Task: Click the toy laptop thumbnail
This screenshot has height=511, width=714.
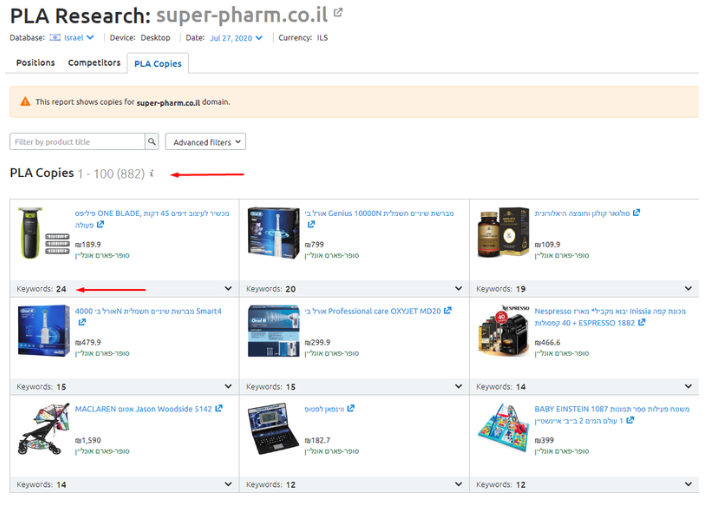Action: click(x=274, y=429)
